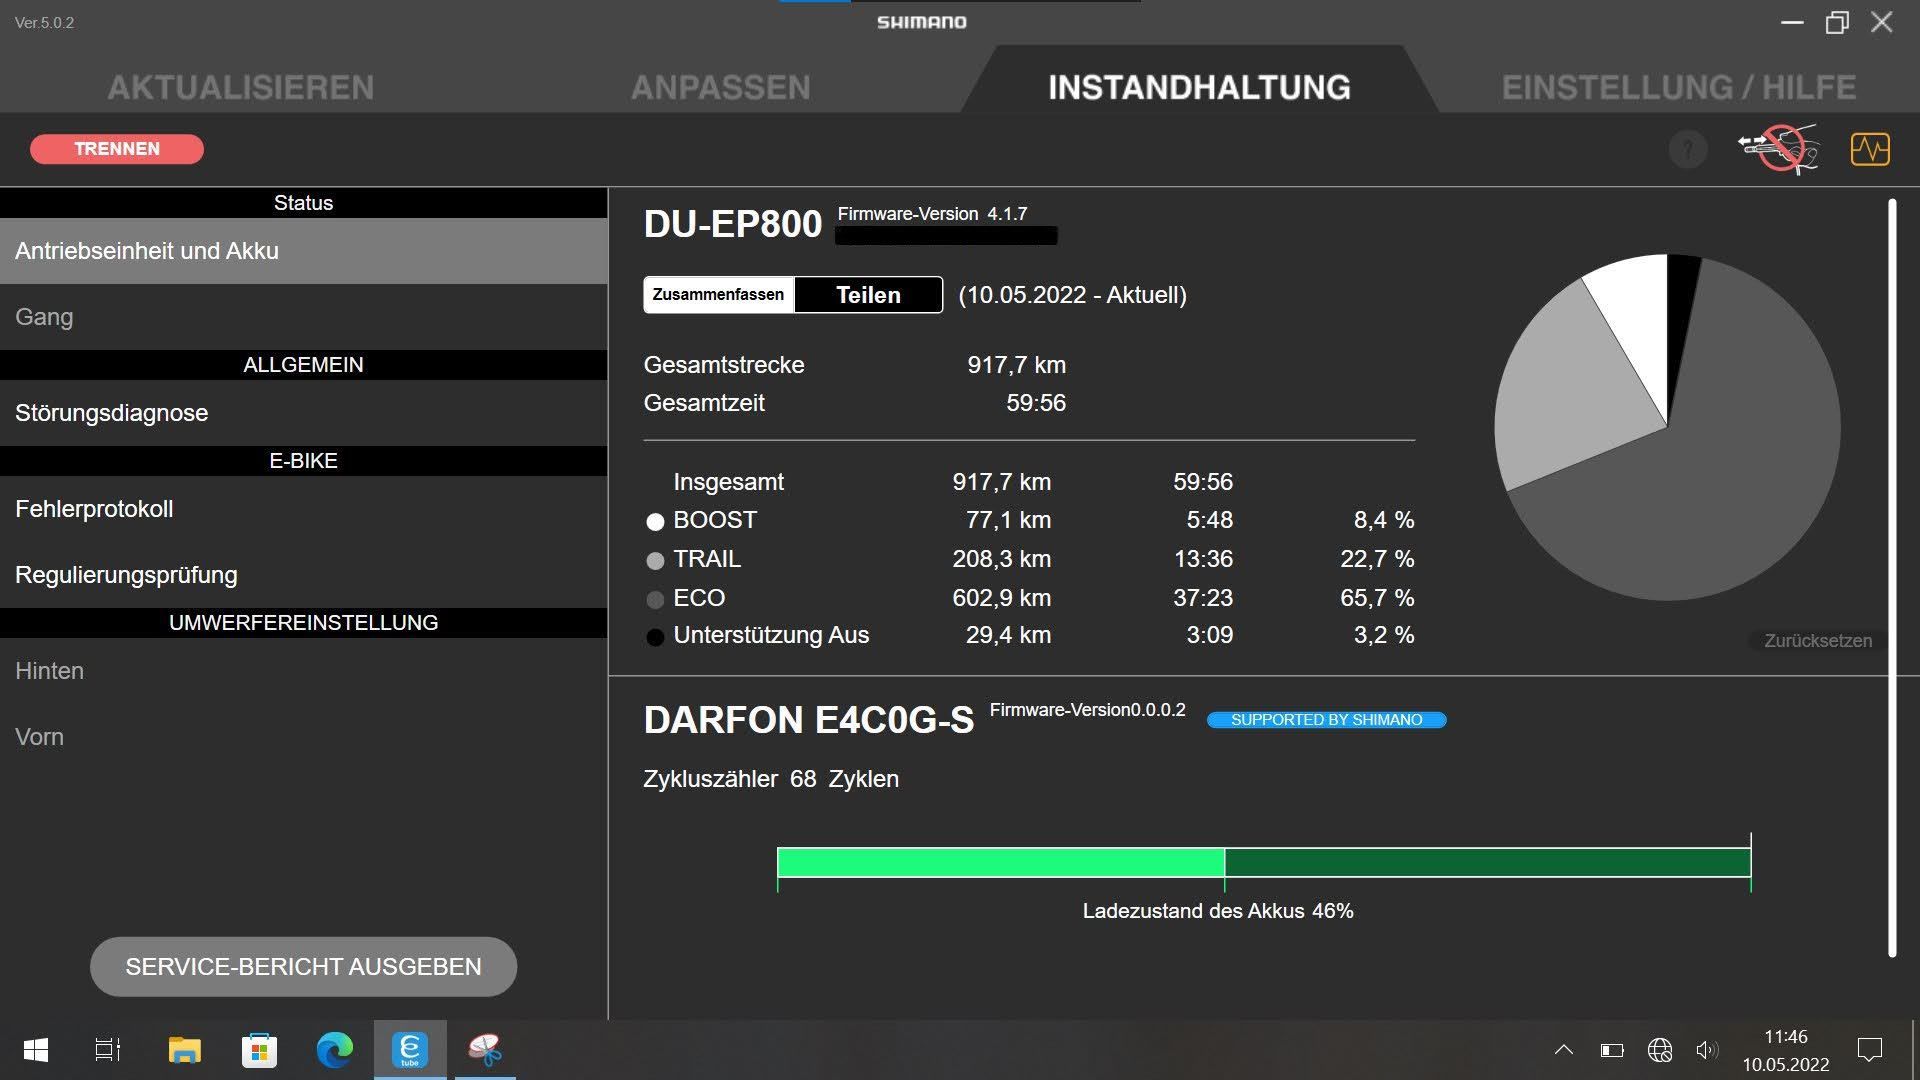Screen dimensions: 1920x1080
Task: Open Störungsdiagnose in the sidebar
Action: click(304, 413)
